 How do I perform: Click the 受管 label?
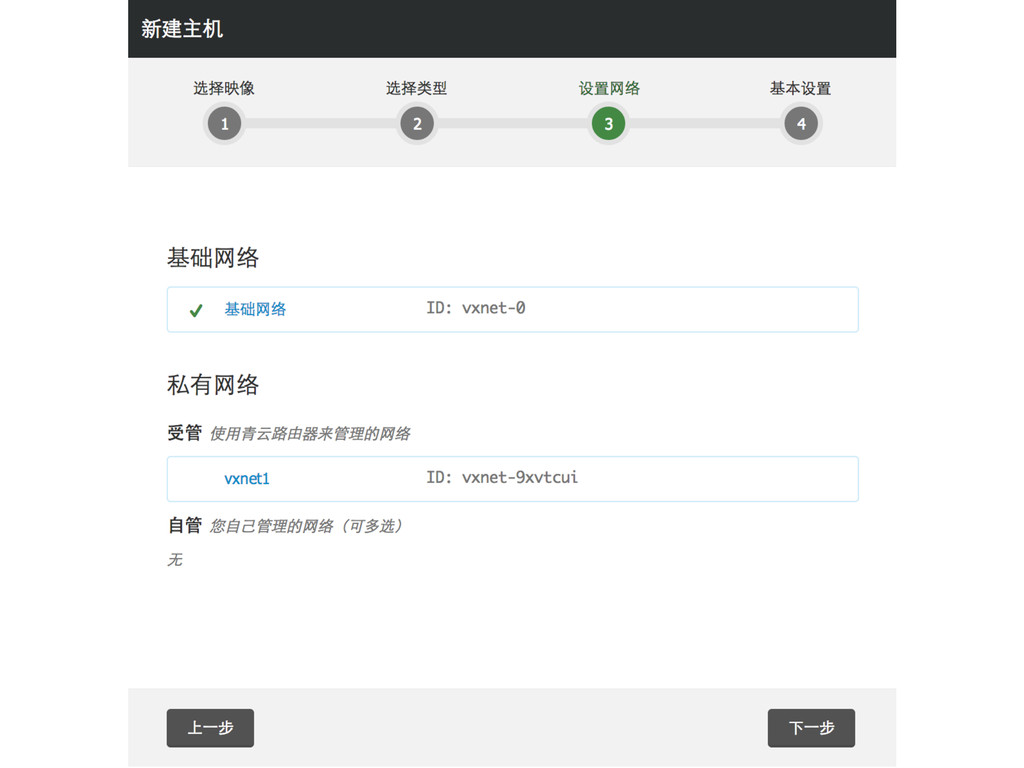(x=185, y=433)
